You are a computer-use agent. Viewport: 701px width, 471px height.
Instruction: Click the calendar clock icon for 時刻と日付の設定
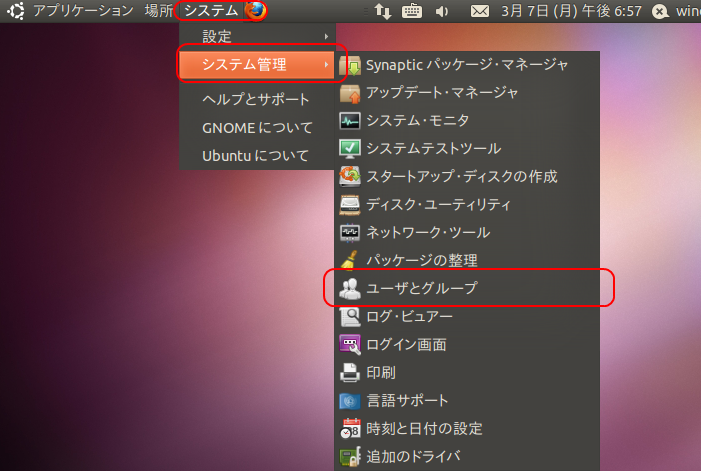[350, 429]
